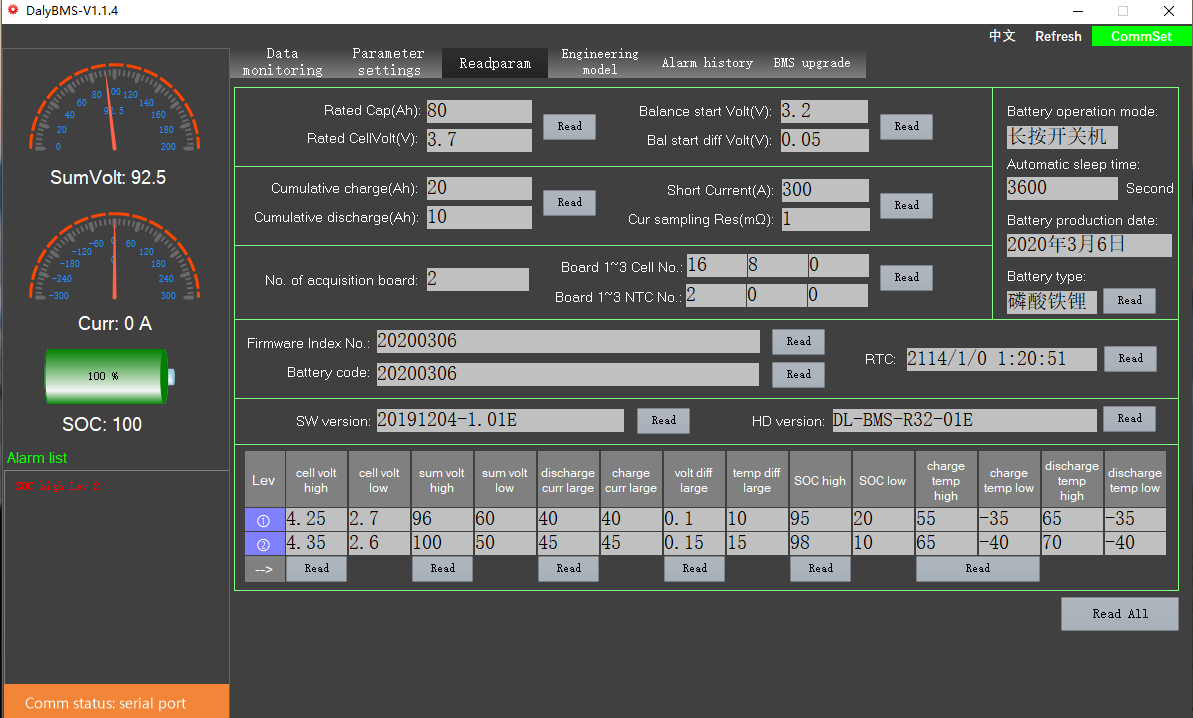
Task: Read Balance start Volt values
Action: (x=906, y=126)
